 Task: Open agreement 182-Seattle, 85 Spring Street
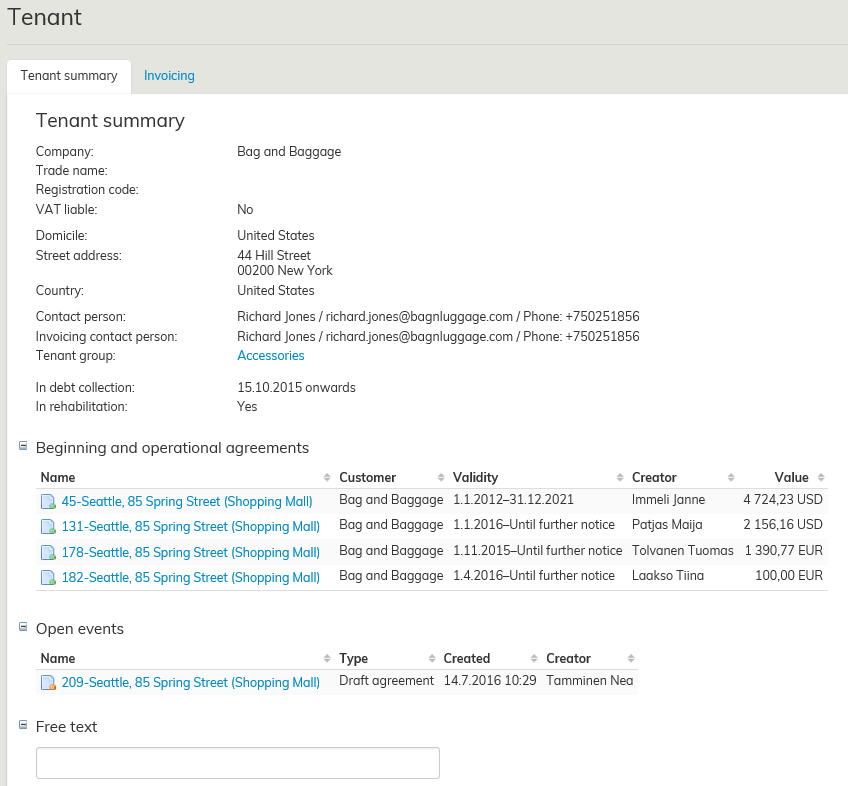[x=190, y=577]
